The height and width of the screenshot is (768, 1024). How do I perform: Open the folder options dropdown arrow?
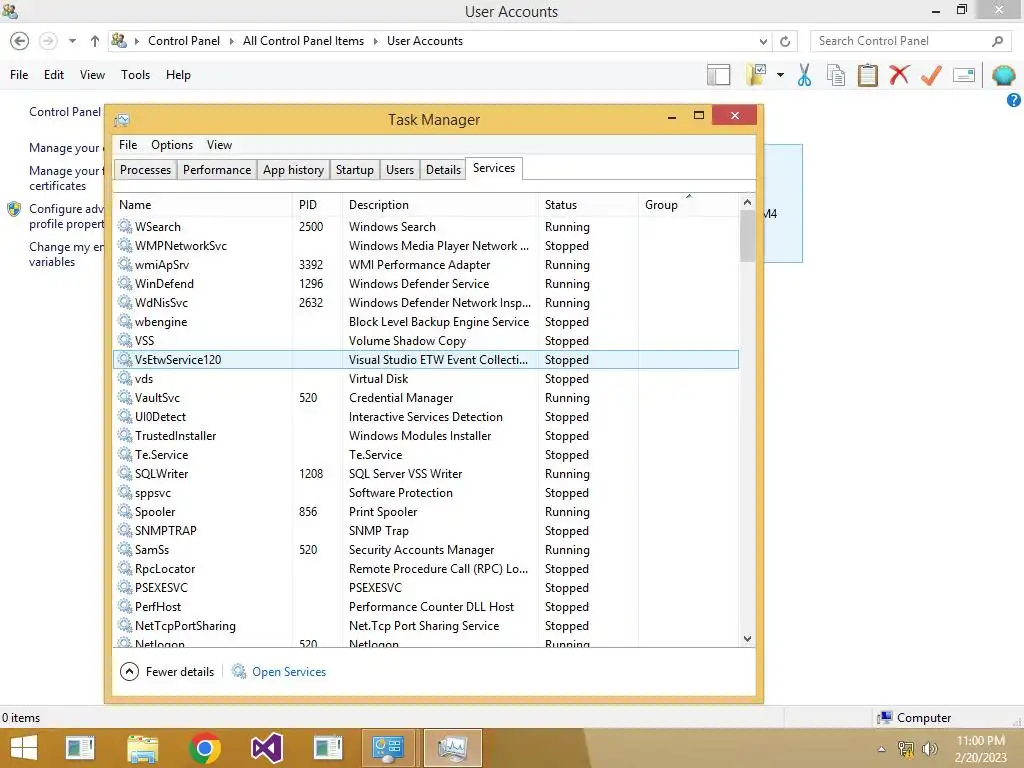tap(780, 75)
